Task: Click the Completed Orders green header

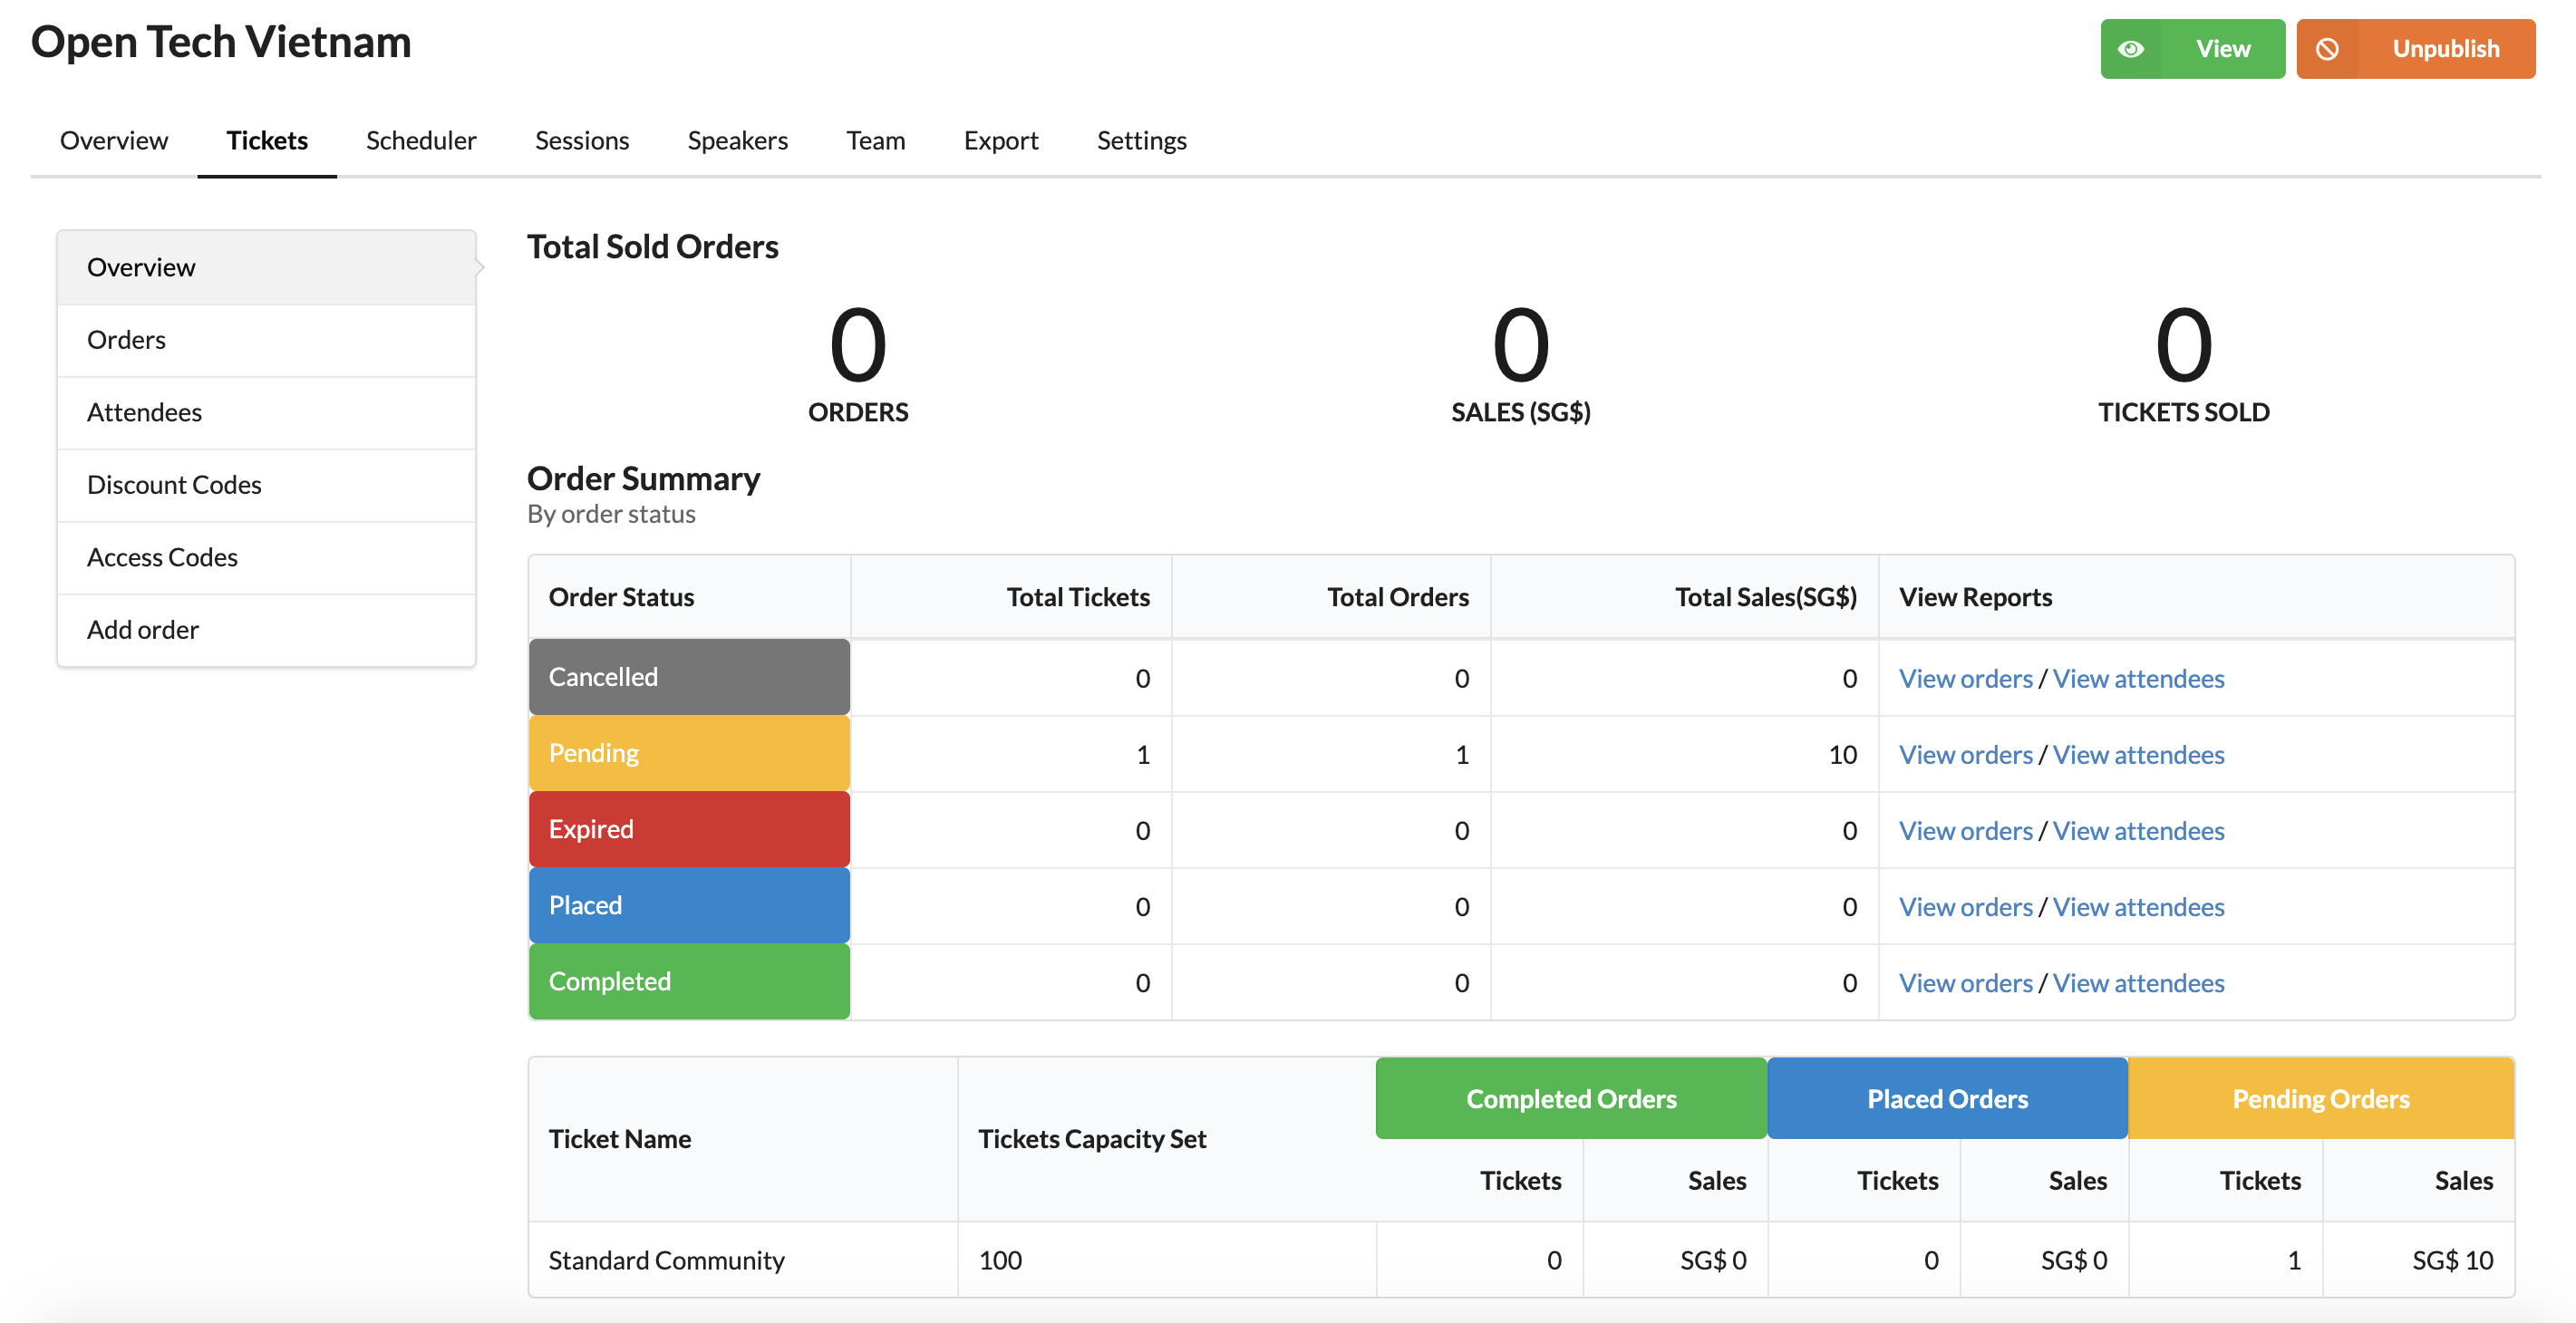Action: pos(1571,1098)
